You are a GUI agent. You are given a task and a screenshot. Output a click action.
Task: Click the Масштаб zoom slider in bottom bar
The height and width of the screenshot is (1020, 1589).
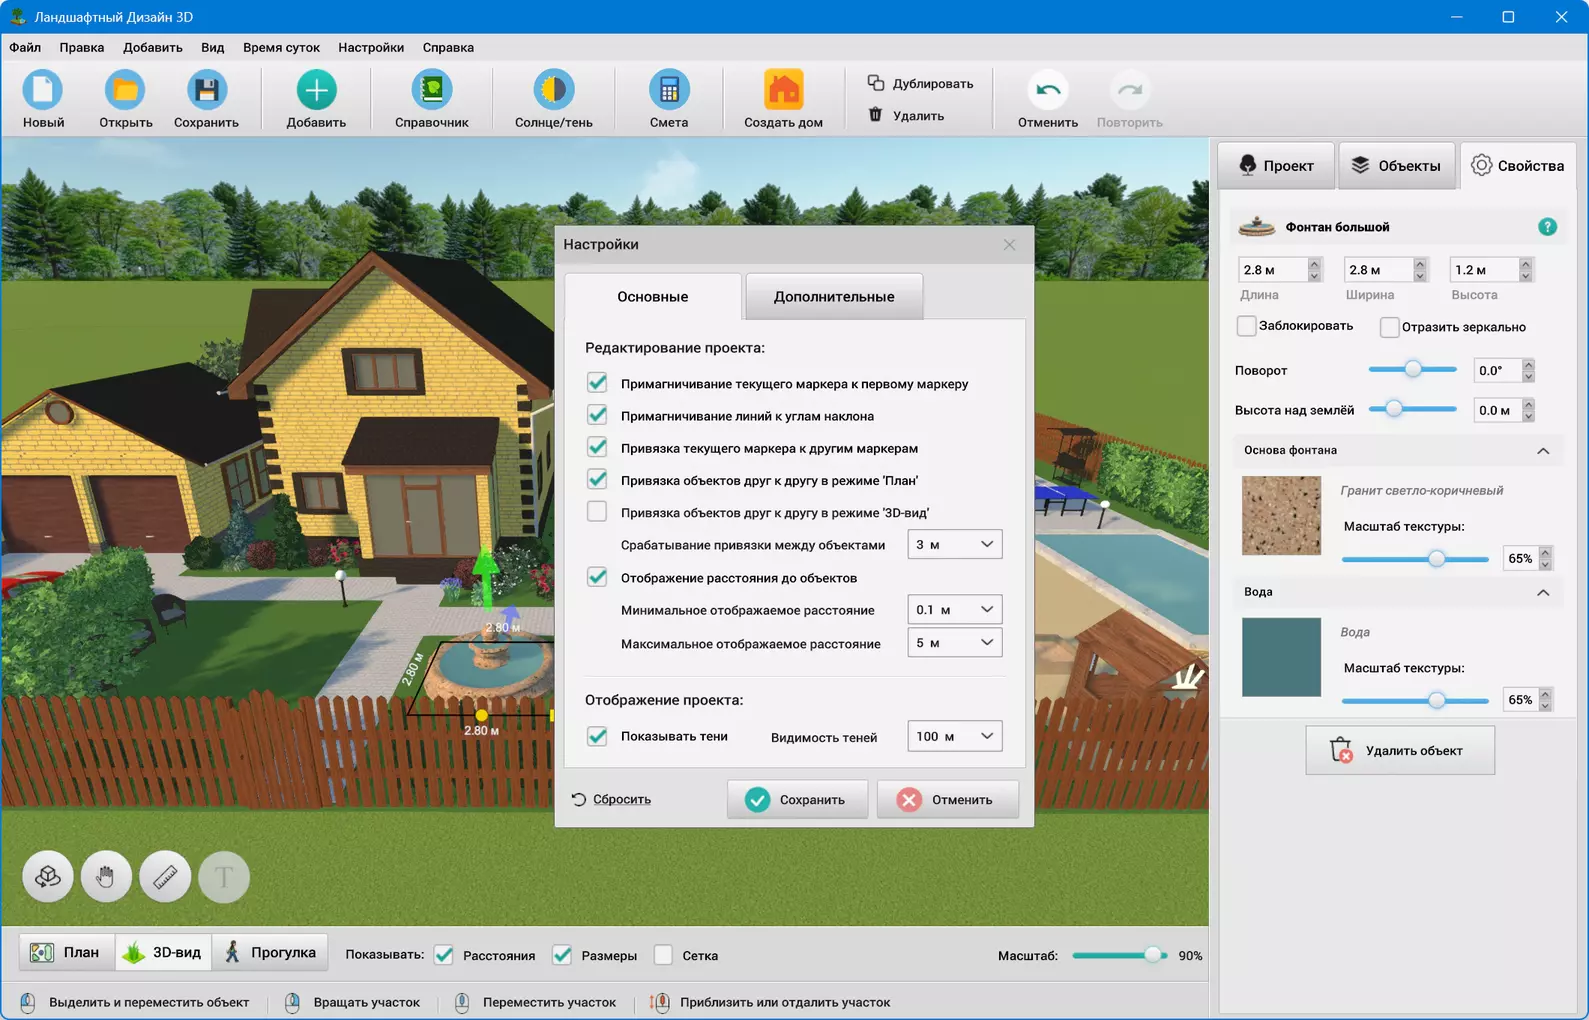tap(1119, 955)
